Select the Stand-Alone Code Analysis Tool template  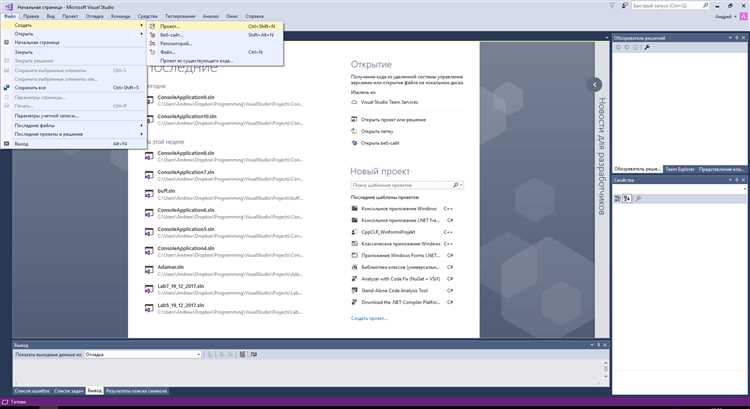[395, 290]
